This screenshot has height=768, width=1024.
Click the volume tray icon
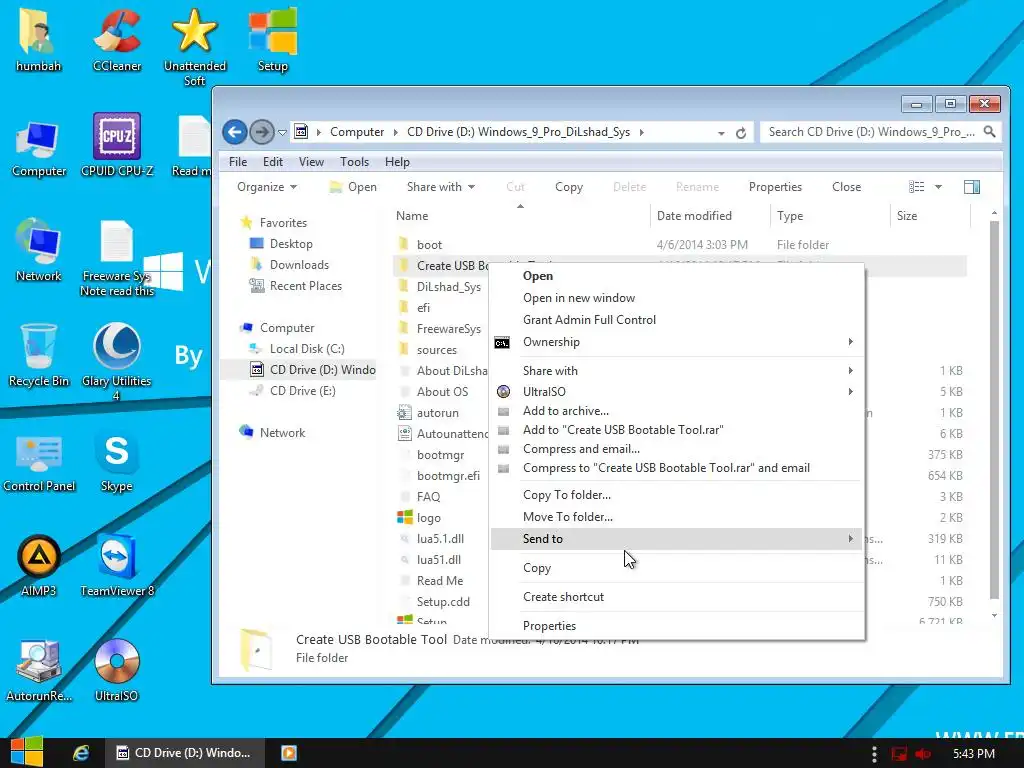coord(923,754)
